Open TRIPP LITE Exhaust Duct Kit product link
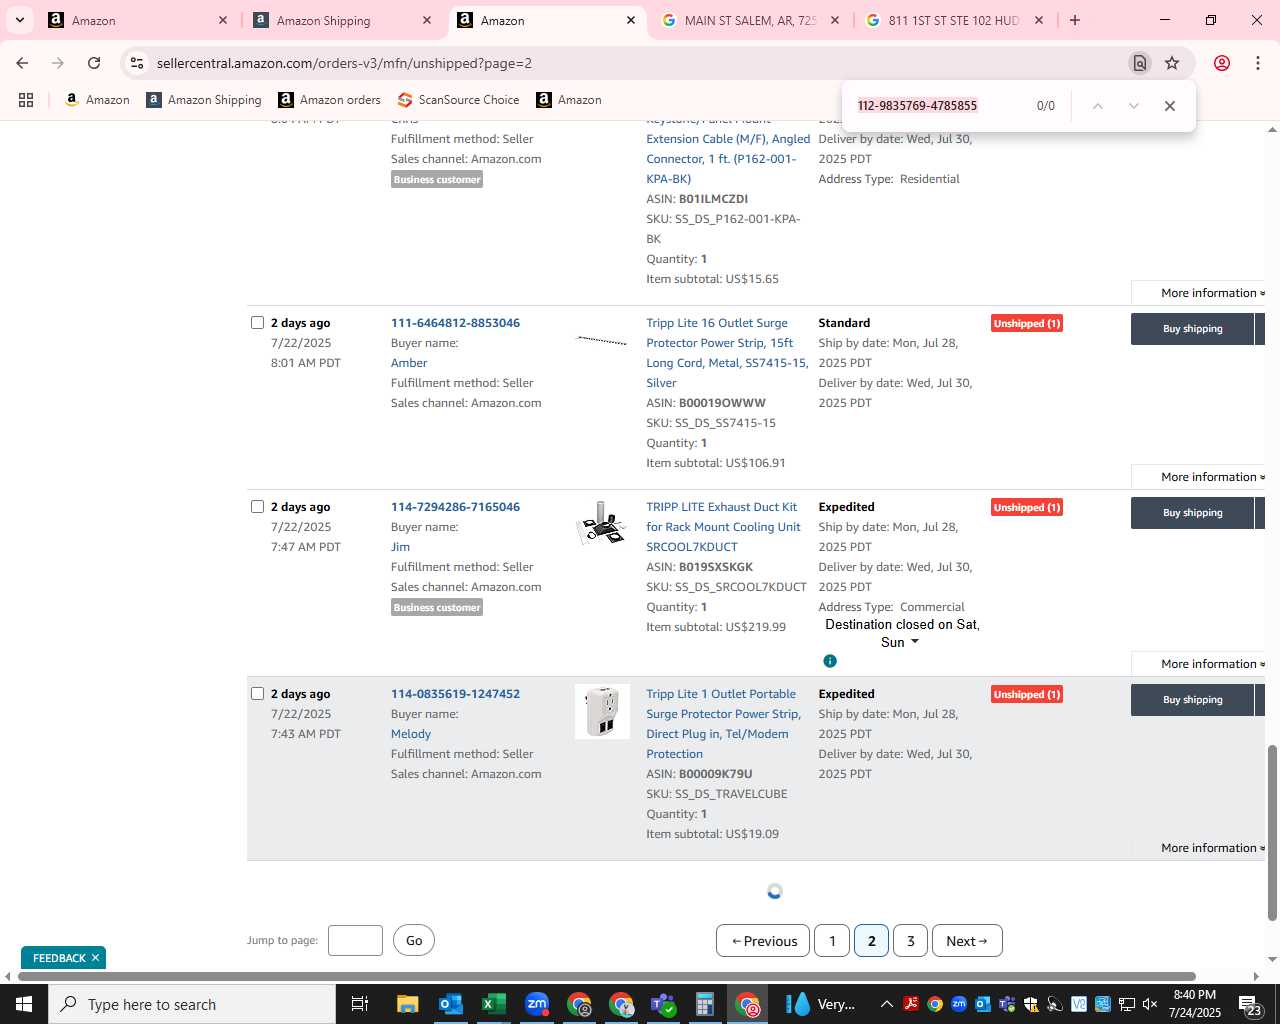This screenshot has height=1024, width=1280. click(723, 527)
